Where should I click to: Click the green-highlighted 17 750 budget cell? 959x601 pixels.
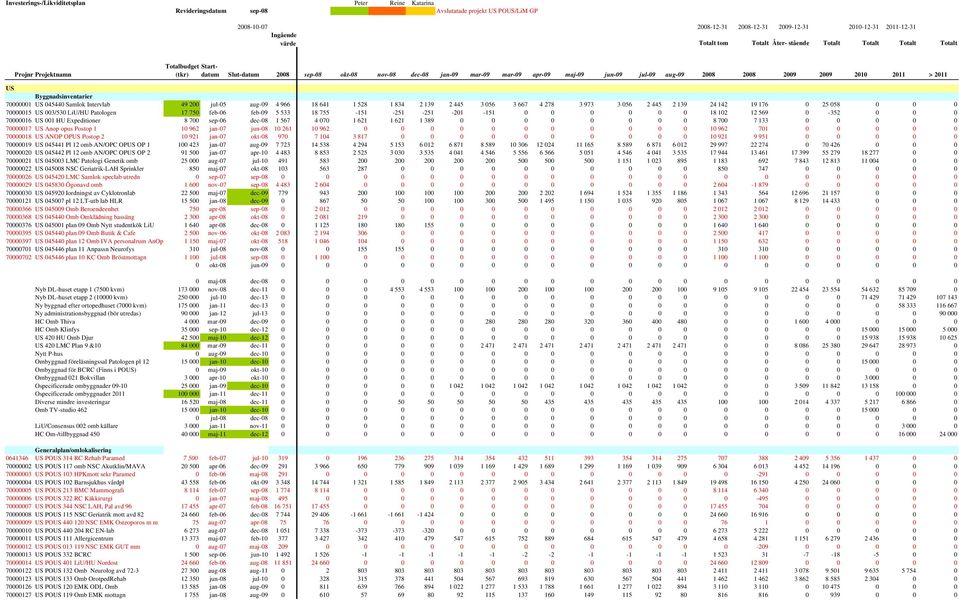point(182,112)
